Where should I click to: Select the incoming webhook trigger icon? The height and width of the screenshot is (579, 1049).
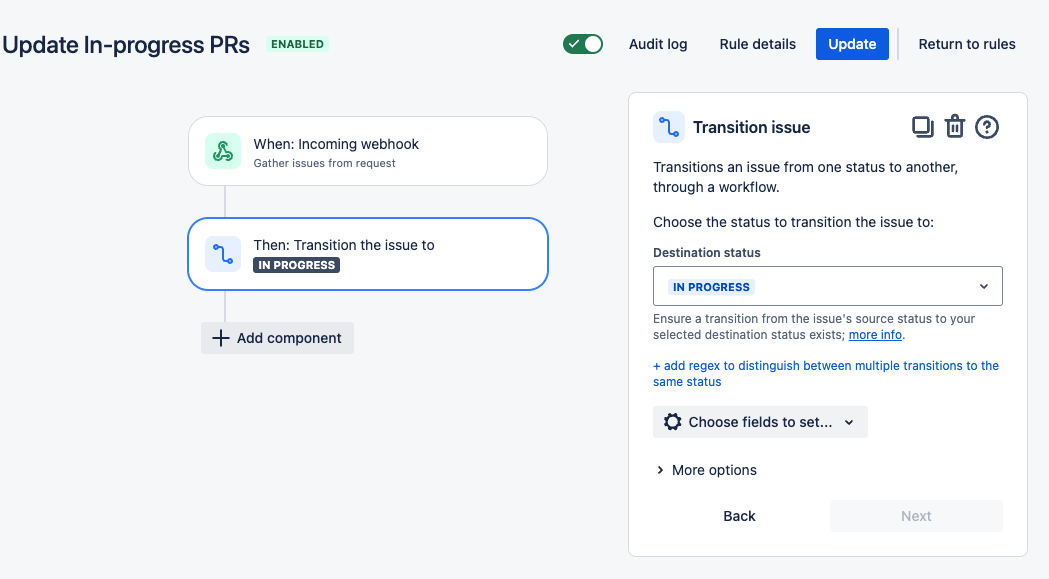point(222,151)
